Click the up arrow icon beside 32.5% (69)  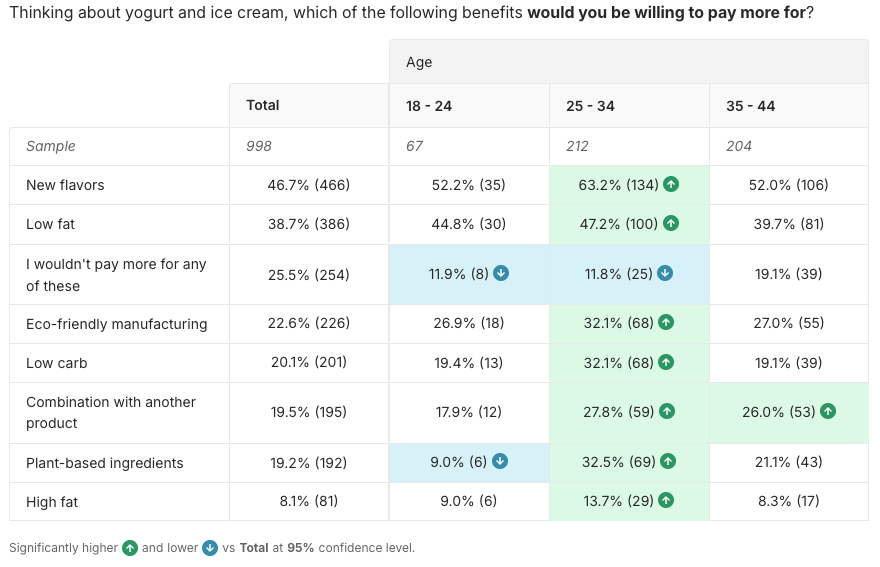click(x=667, y=462)
